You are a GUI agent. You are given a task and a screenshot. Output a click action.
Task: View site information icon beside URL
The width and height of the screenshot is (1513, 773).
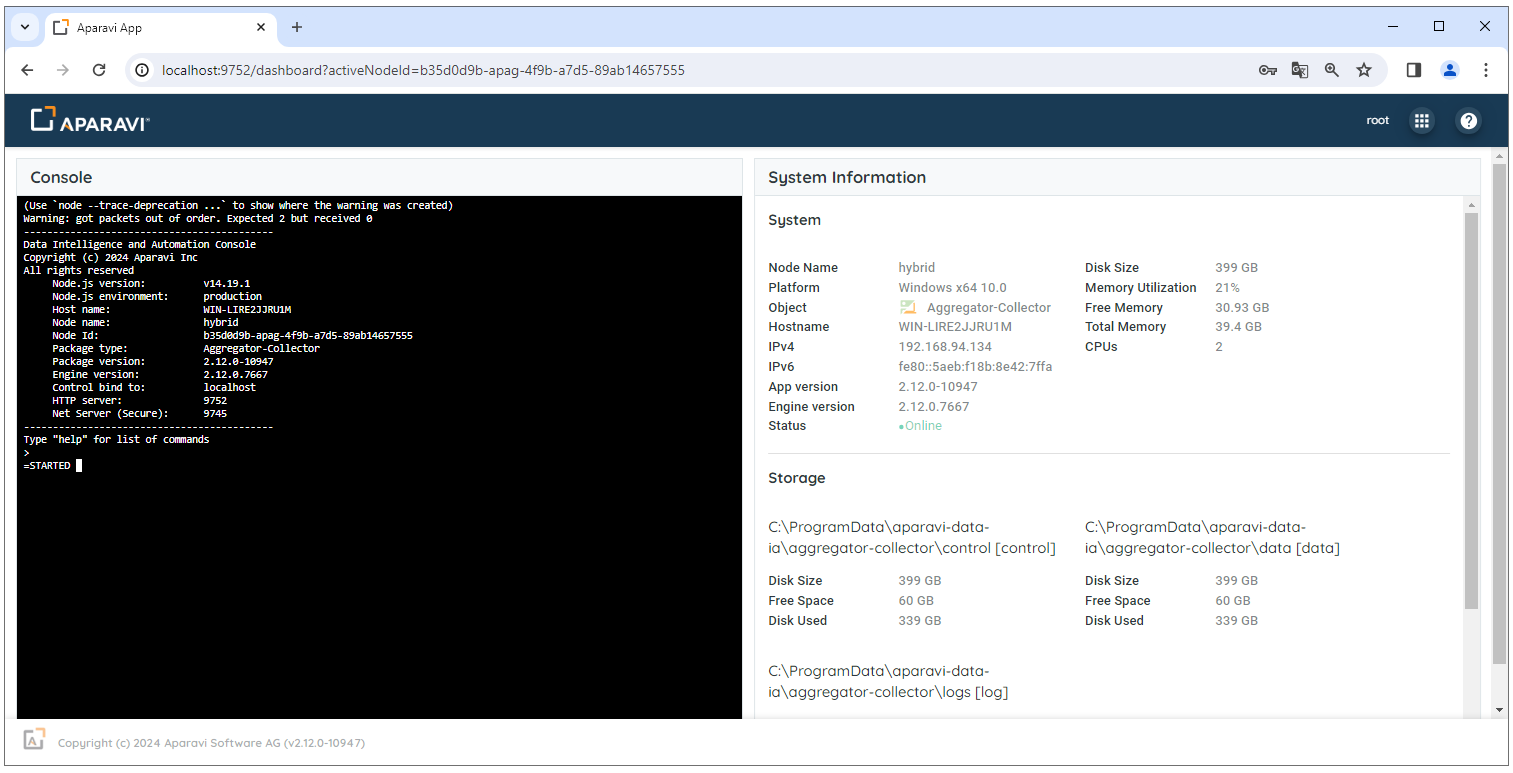[143, 70]
